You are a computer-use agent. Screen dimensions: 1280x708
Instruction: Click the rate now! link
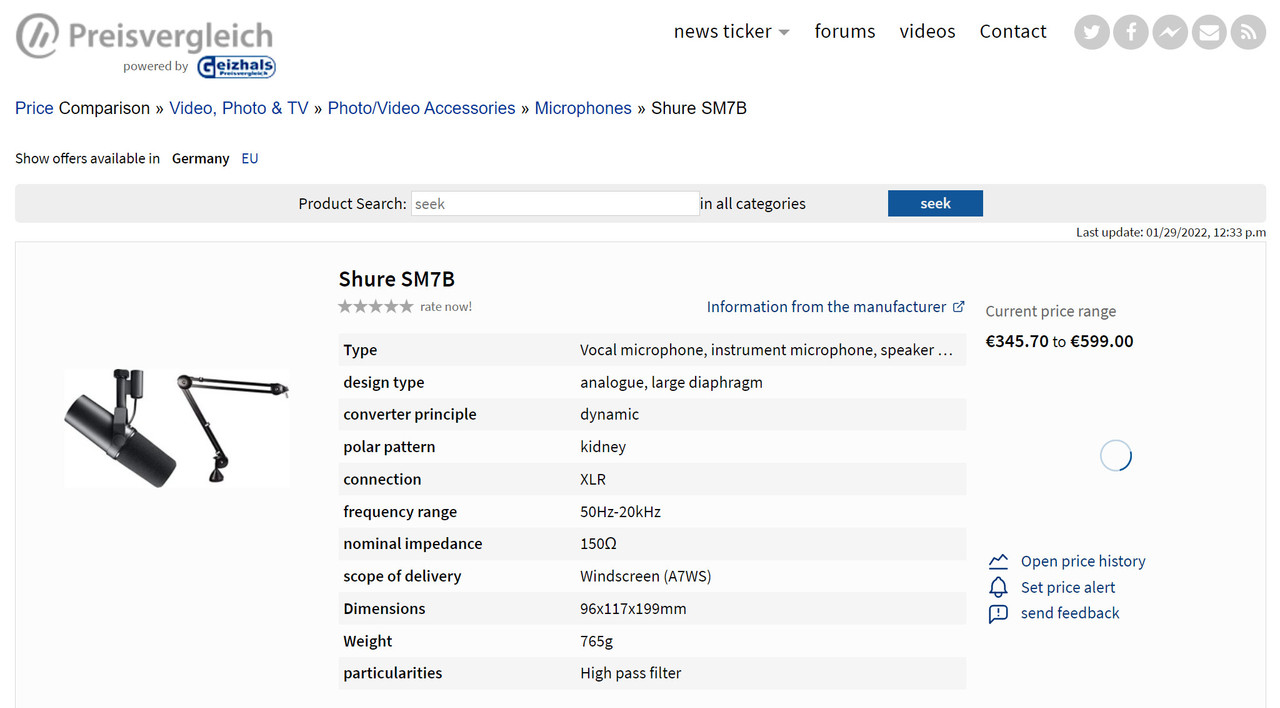(446, 307)
